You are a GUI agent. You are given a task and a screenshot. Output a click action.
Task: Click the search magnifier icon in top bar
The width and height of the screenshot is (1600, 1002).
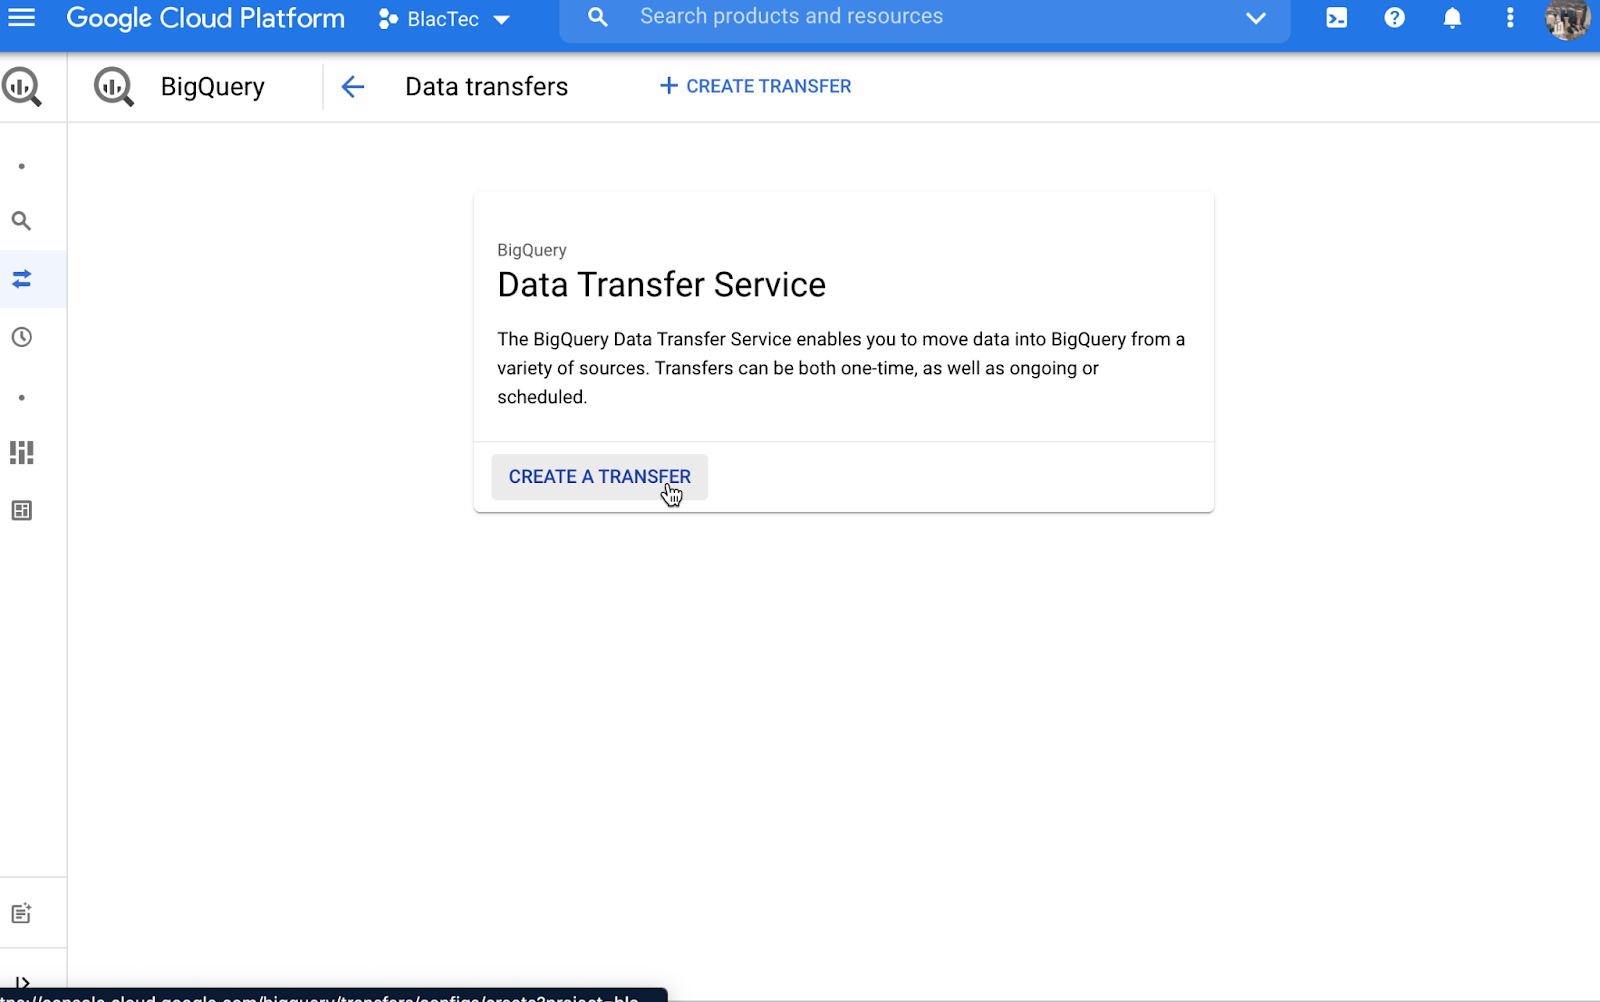click(x=597, y=17)
